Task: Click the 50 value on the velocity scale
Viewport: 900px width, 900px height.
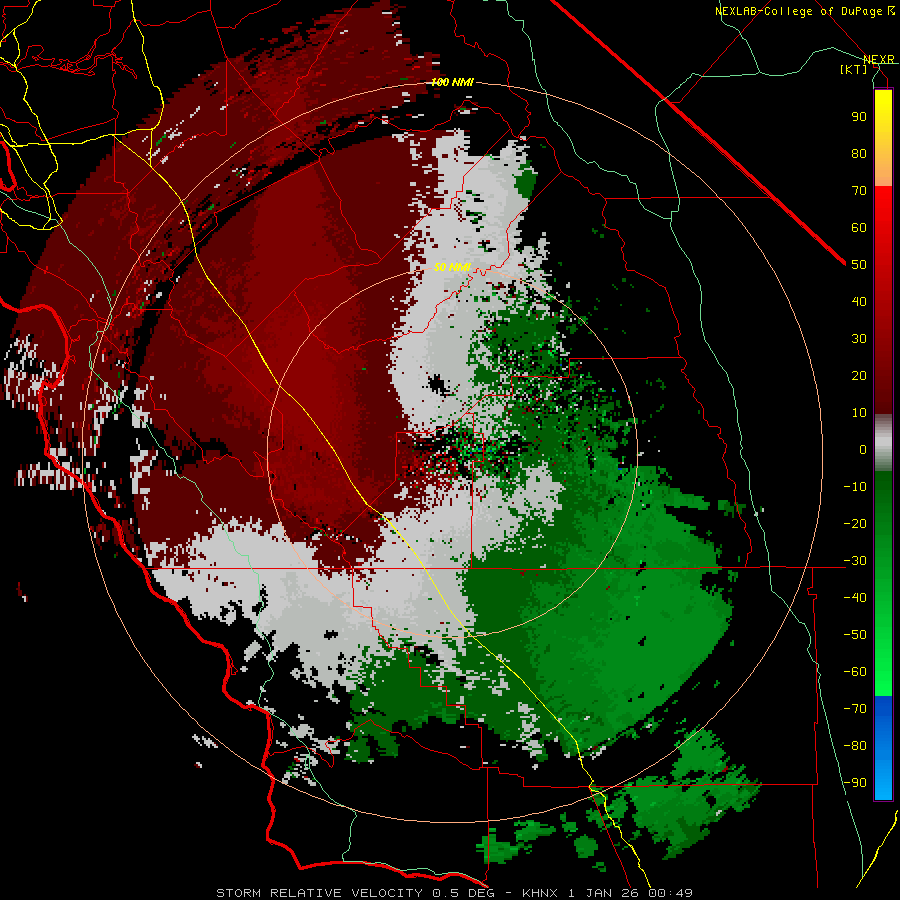Action: click(x=859, y=265)
